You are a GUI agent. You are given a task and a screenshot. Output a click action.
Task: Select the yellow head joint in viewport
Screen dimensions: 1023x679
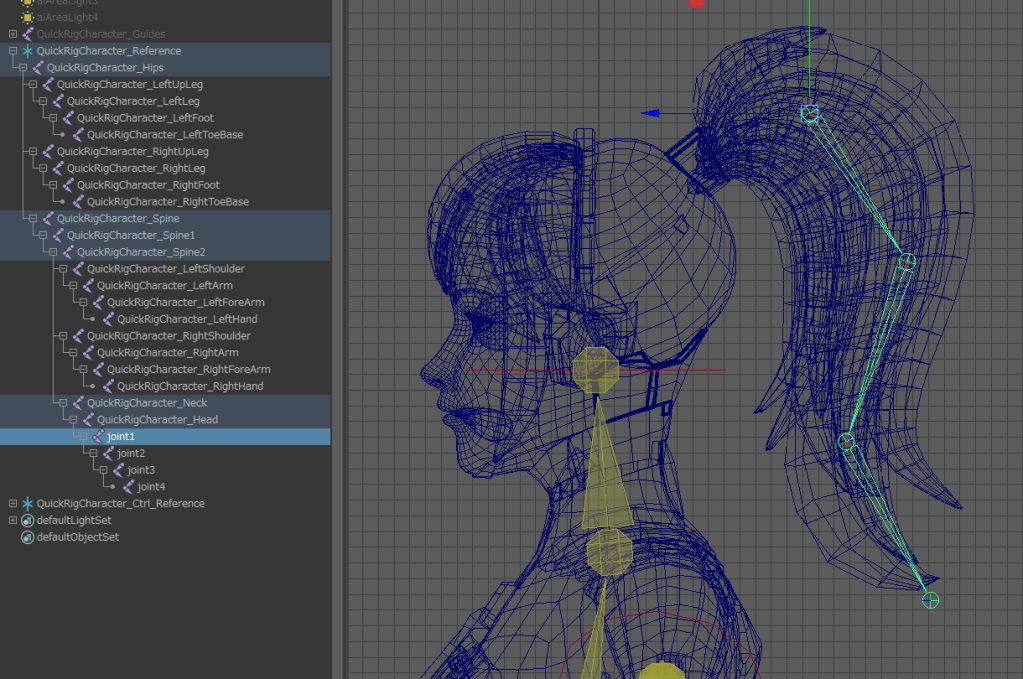coord(596,369)
